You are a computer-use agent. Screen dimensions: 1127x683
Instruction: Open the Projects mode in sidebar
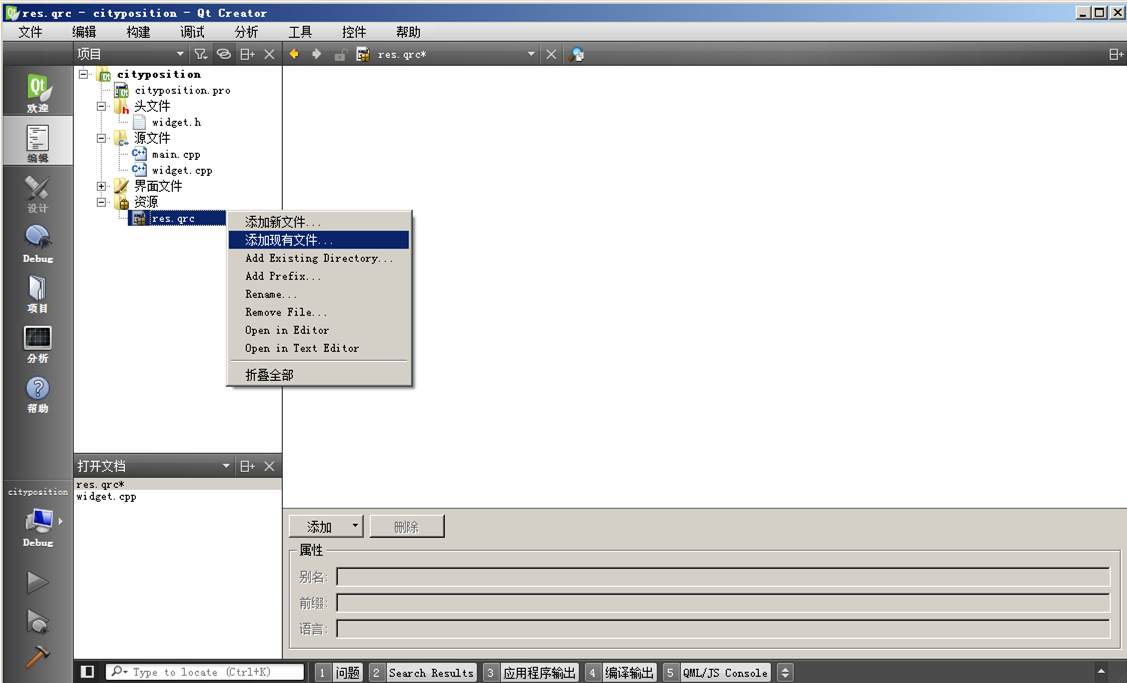pyautogui.click(x=37, y=293)
